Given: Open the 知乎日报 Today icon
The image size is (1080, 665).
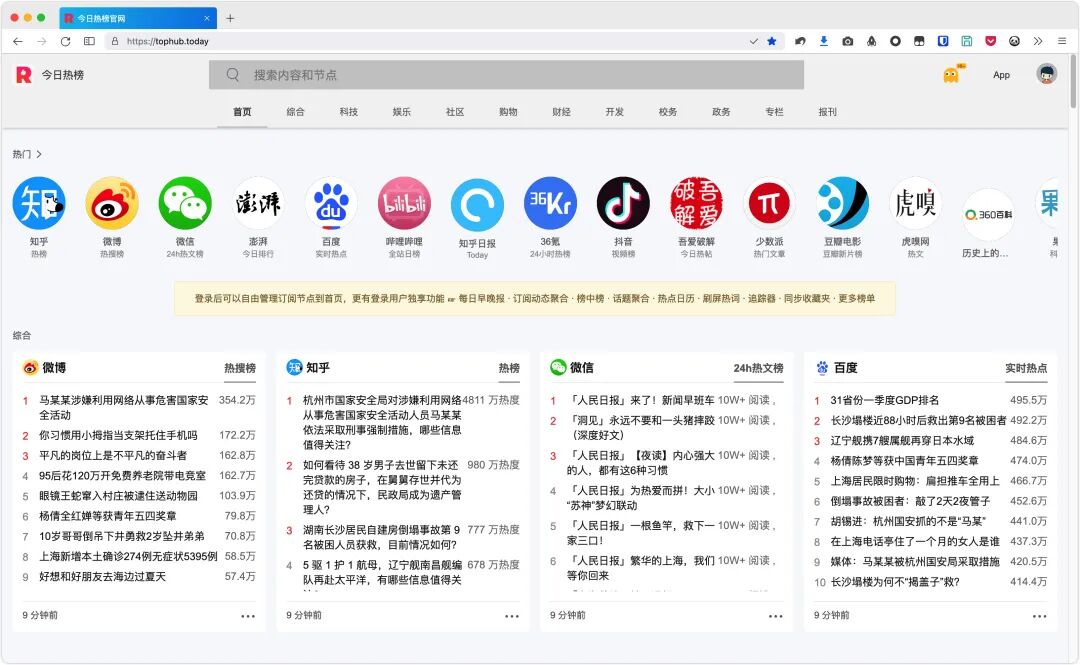Looking at the screenshot, I should (477, 205).
